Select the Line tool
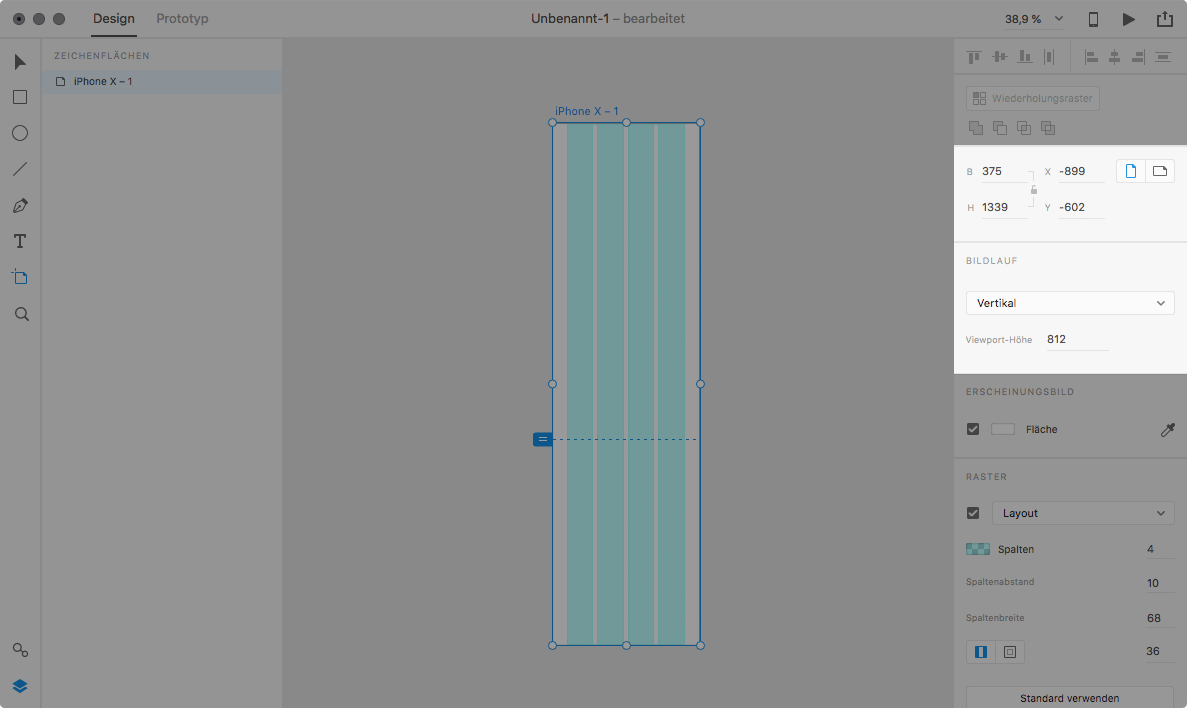Image resolution: width=1187 pixels, height=708 pixels. [x=20, y=168]
